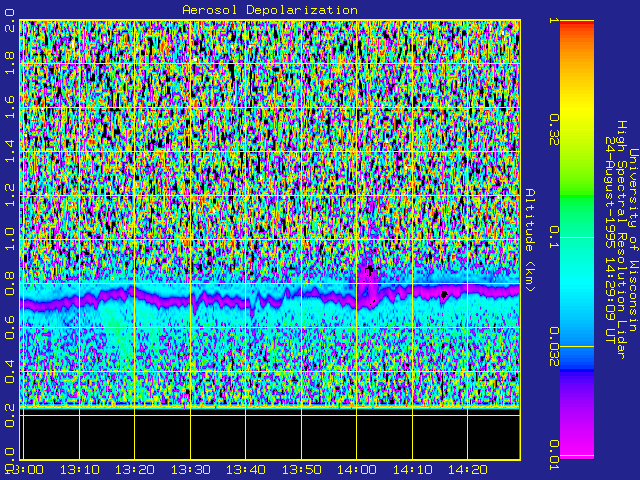The width and height of the screenshot is (640, 480).
Task: Click the 1.2 altitude axis label
Action: point(9,196)
